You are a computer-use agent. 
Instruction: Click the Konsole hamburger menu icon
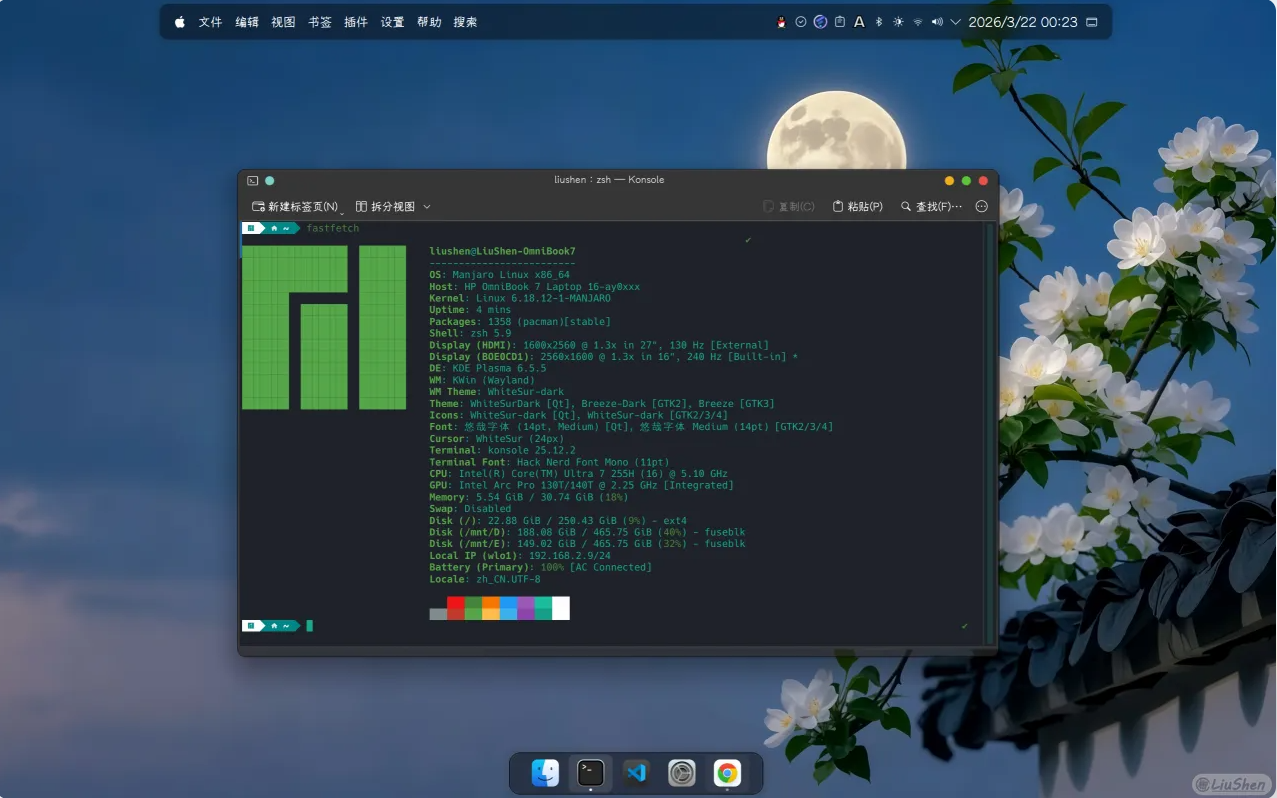[x=981, y=206]
